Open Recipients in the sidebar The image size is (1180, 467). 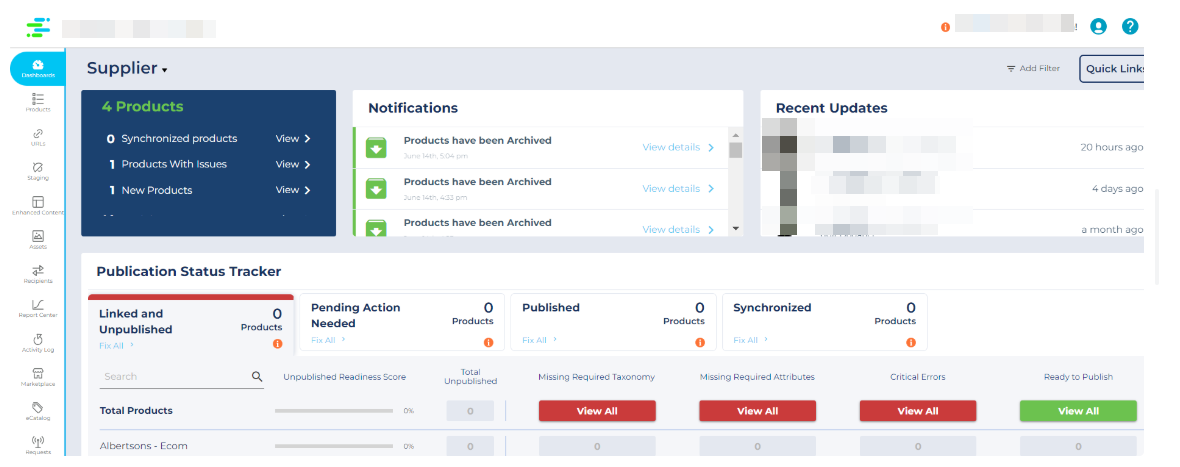38,273
